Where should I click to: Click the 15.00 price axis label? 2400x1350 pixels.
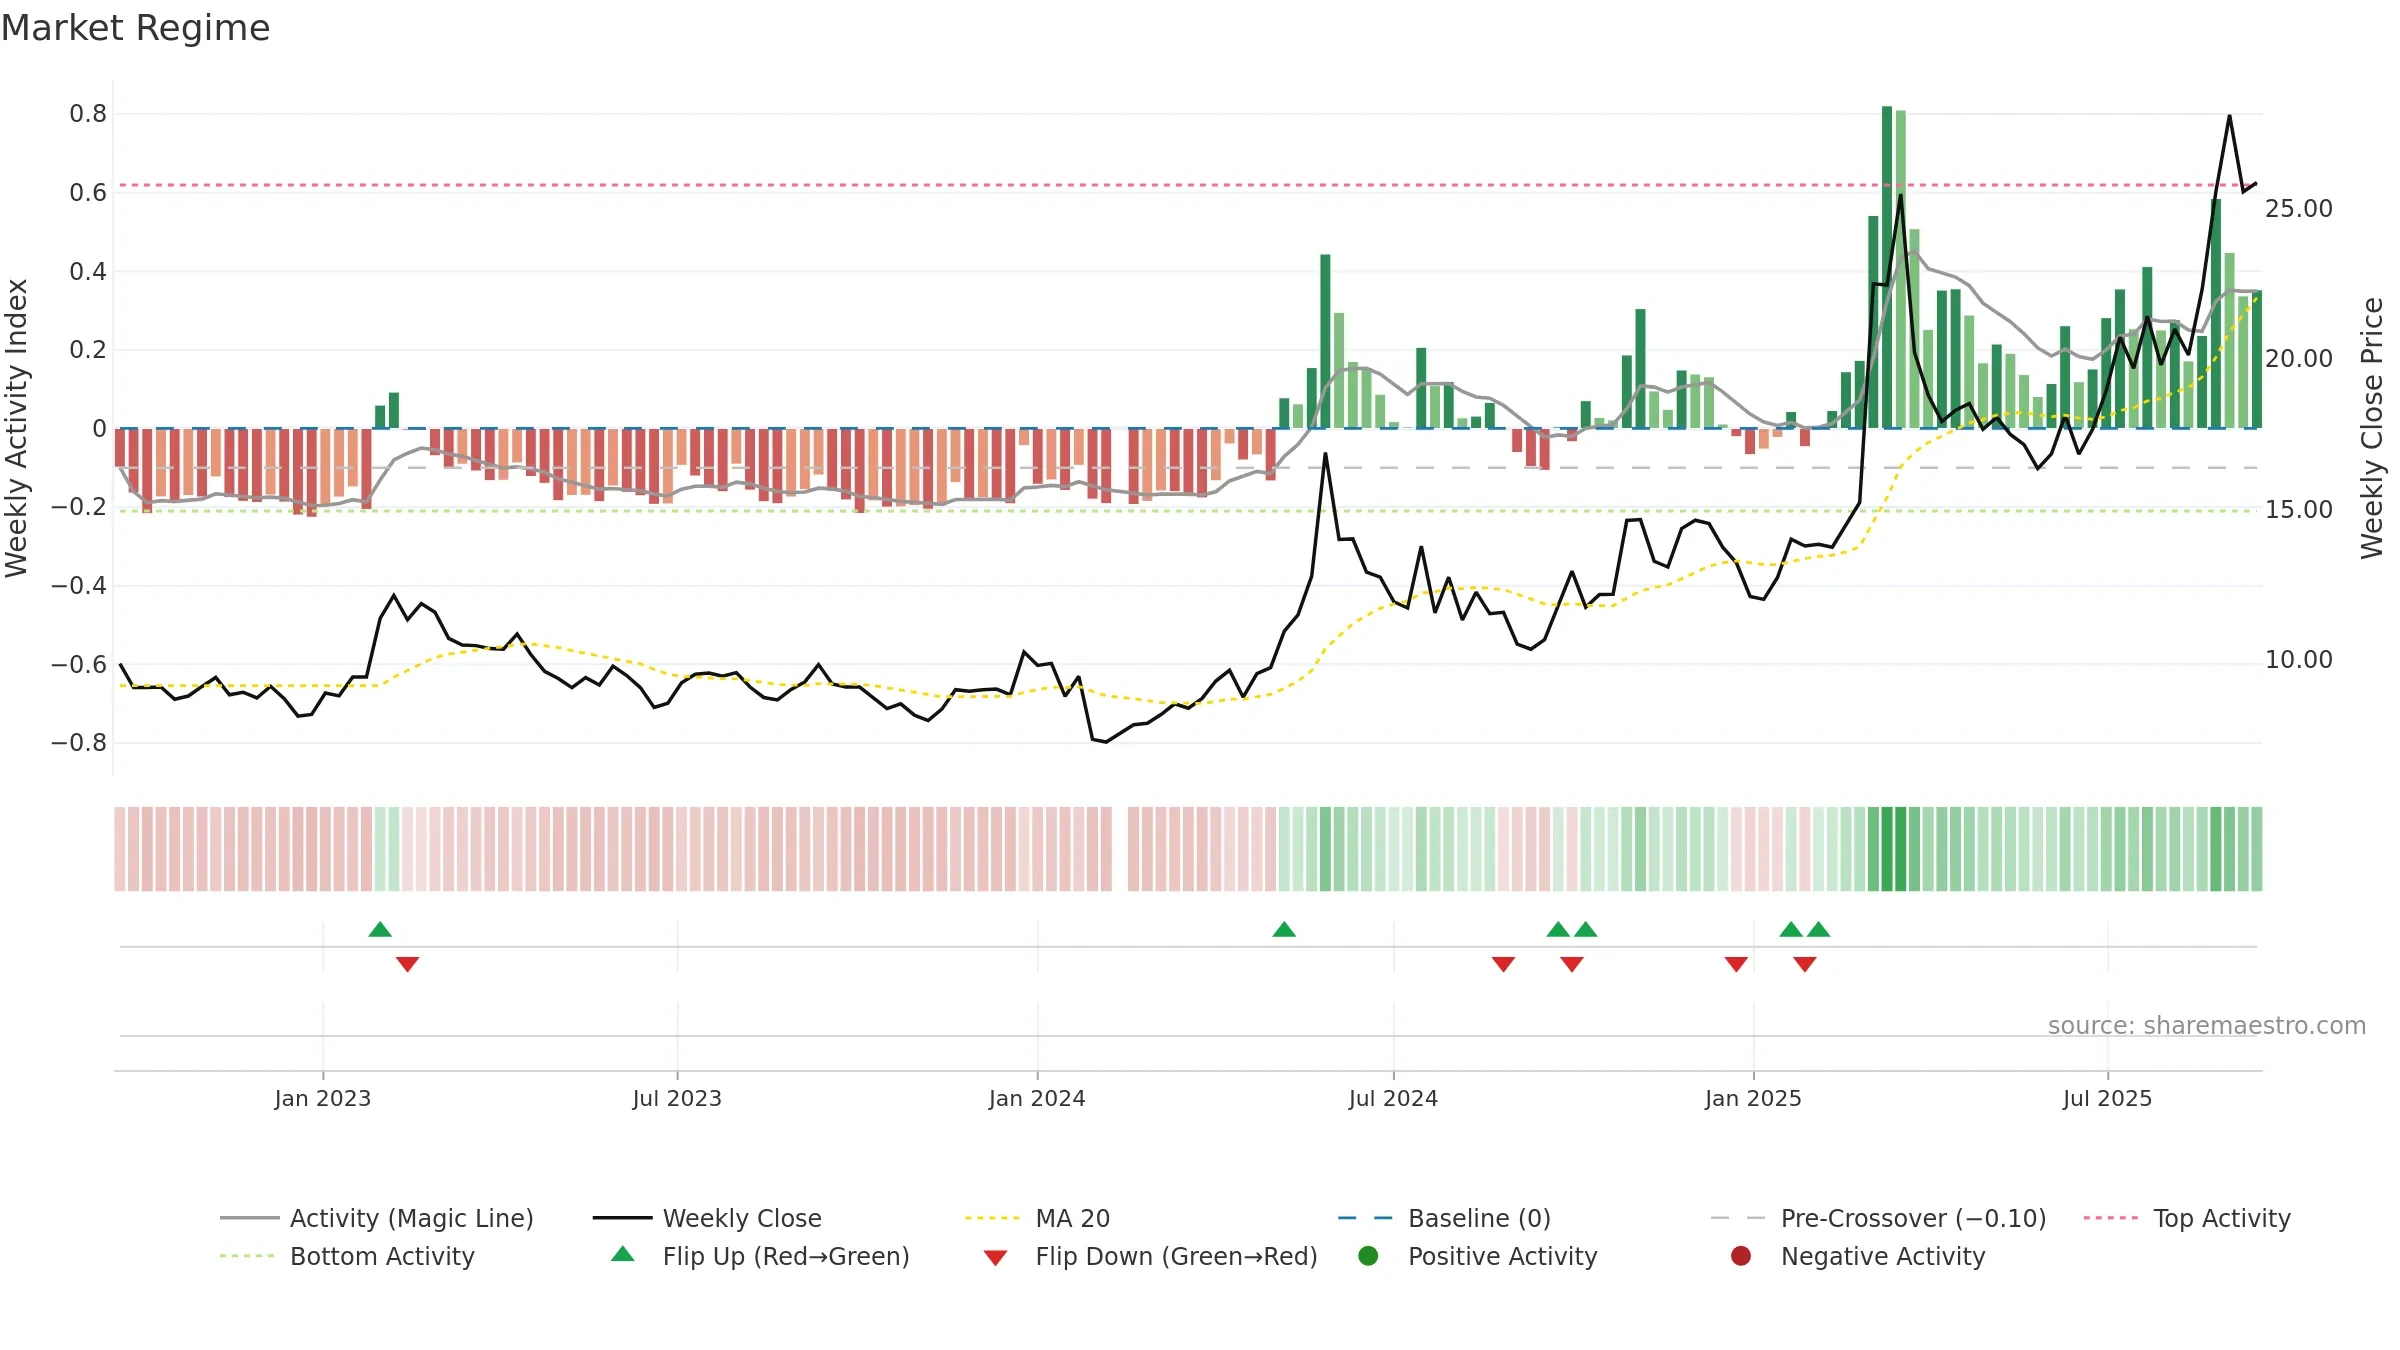2299,509
